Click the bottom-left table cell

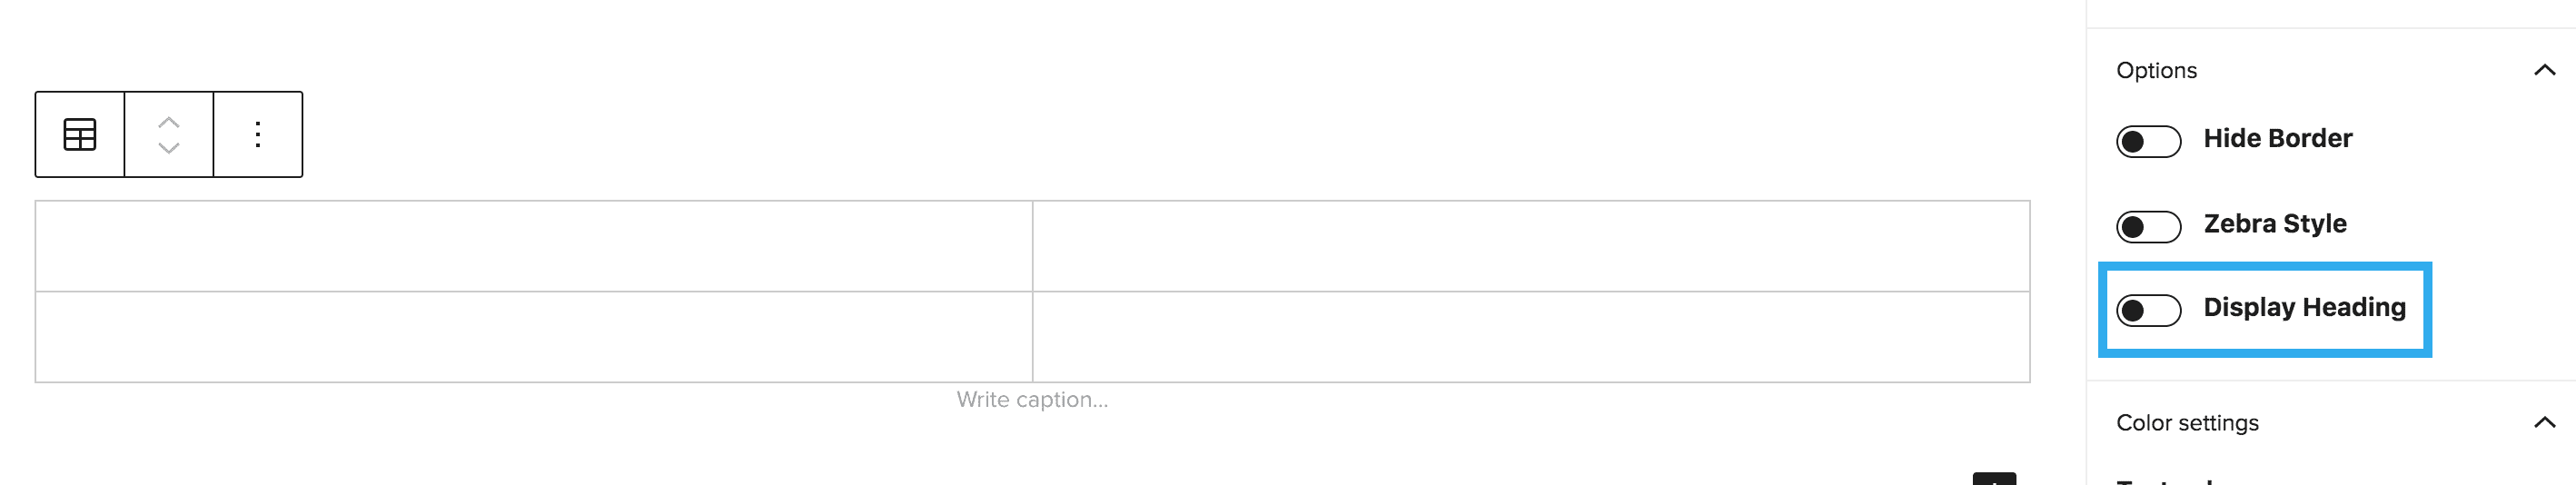click(534, 337)
